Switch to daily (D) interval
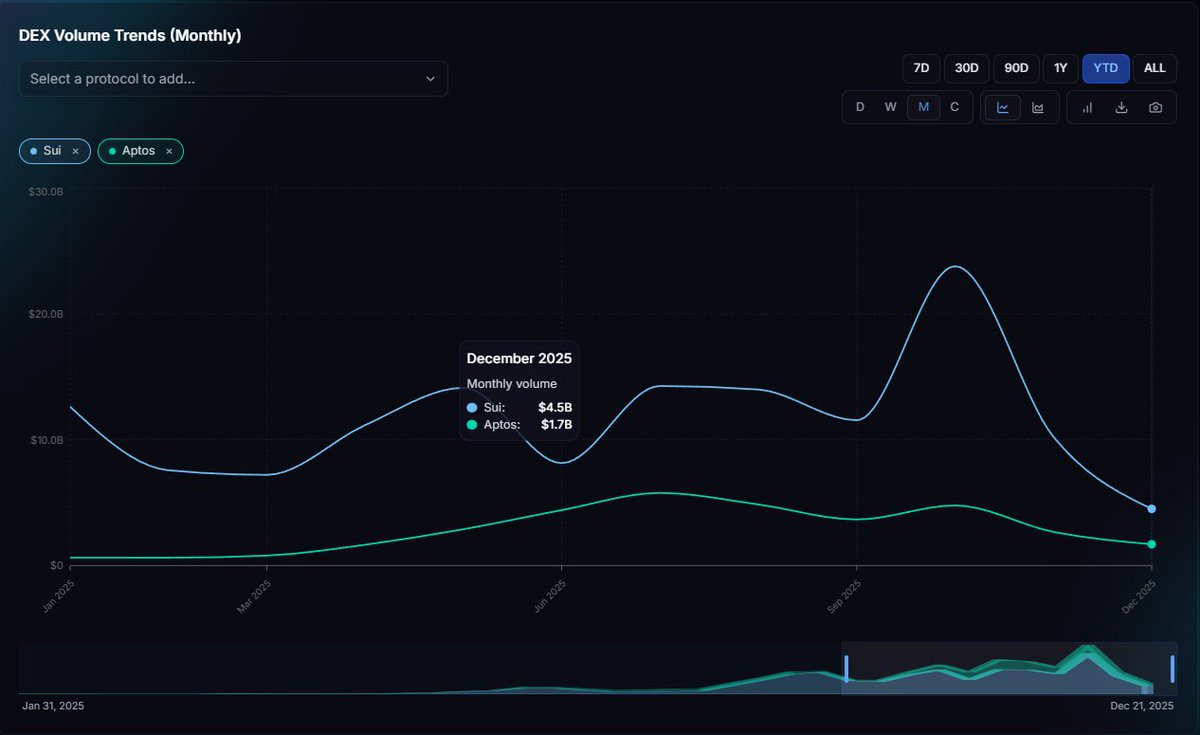The image size is (1200, 735). click(860, 108)
